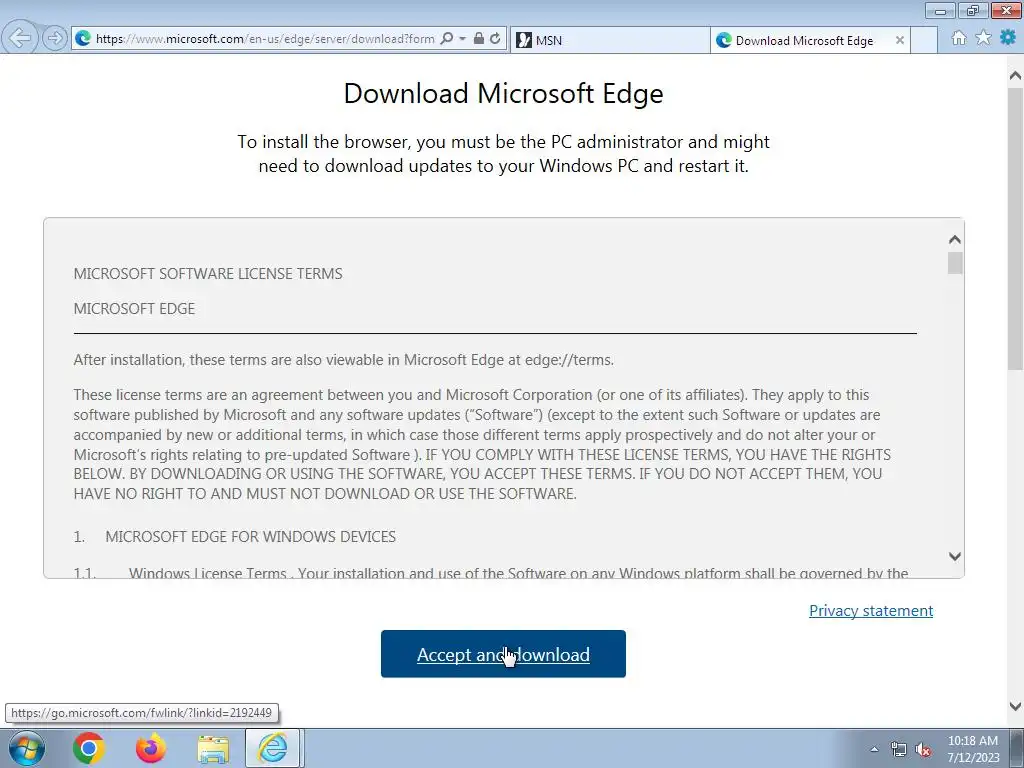
Task: Go to home page via Home icon
Action: point(959,38)
